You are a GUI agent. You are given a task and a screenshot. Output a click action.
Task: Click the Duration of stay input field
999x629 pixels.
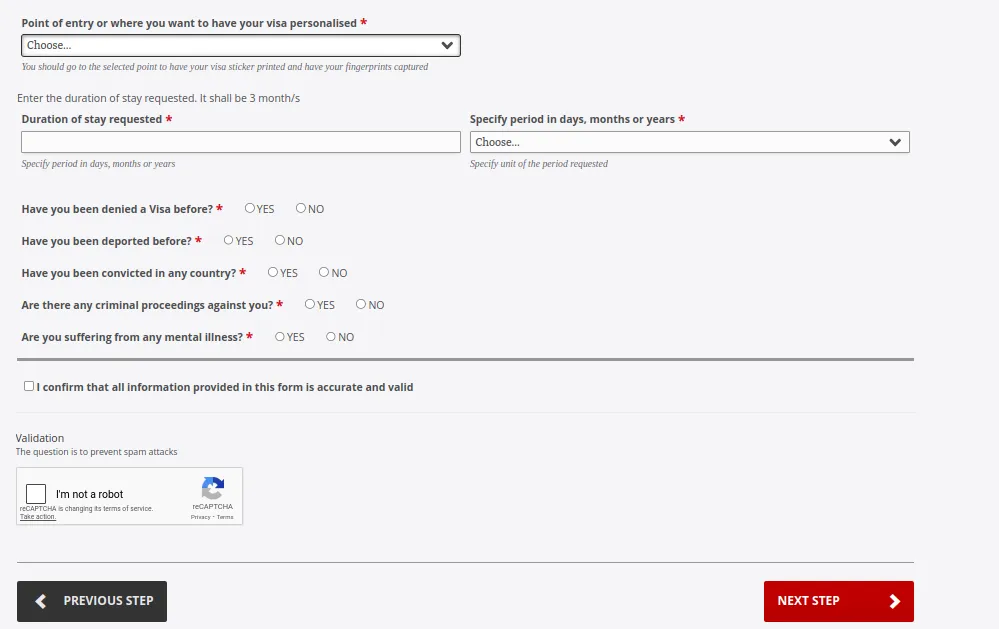pyautogui.click(x=240, y=141)
